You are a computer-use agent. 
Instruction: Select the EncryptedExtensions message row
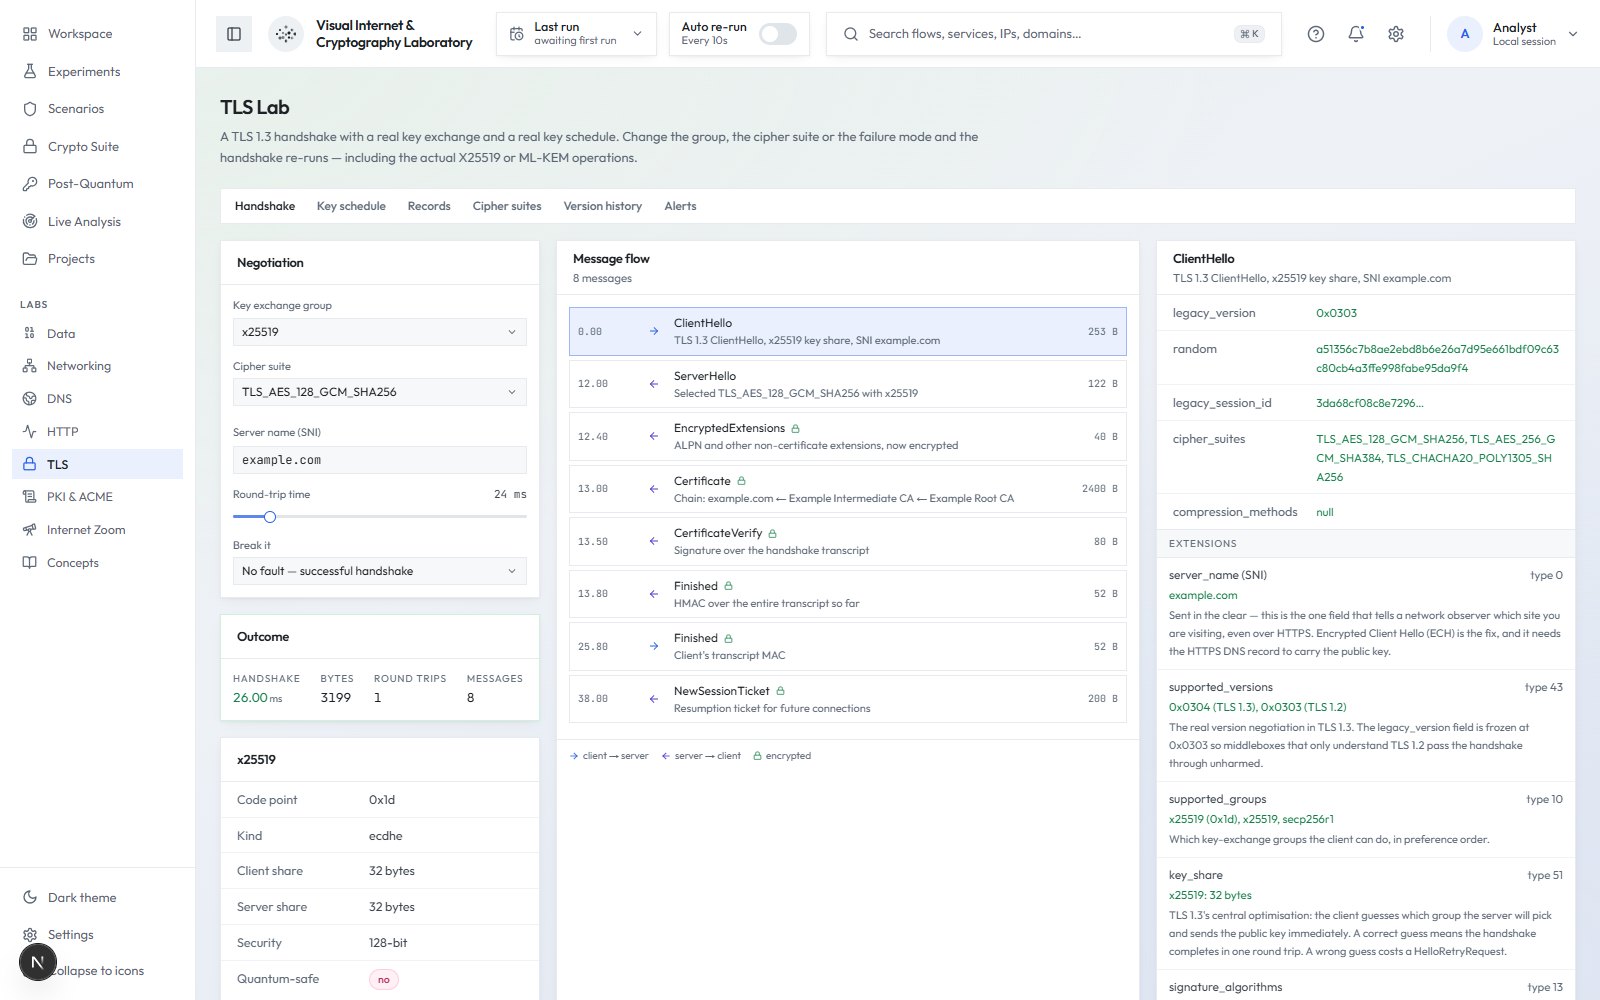(x=848, y=437)
